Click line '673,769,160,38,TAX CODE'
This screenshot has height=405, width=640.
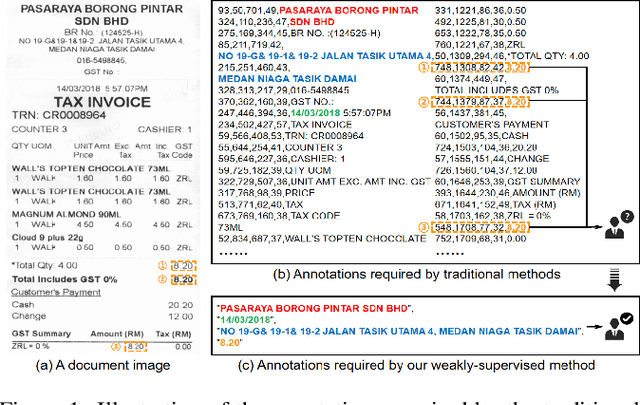[279, 216]
